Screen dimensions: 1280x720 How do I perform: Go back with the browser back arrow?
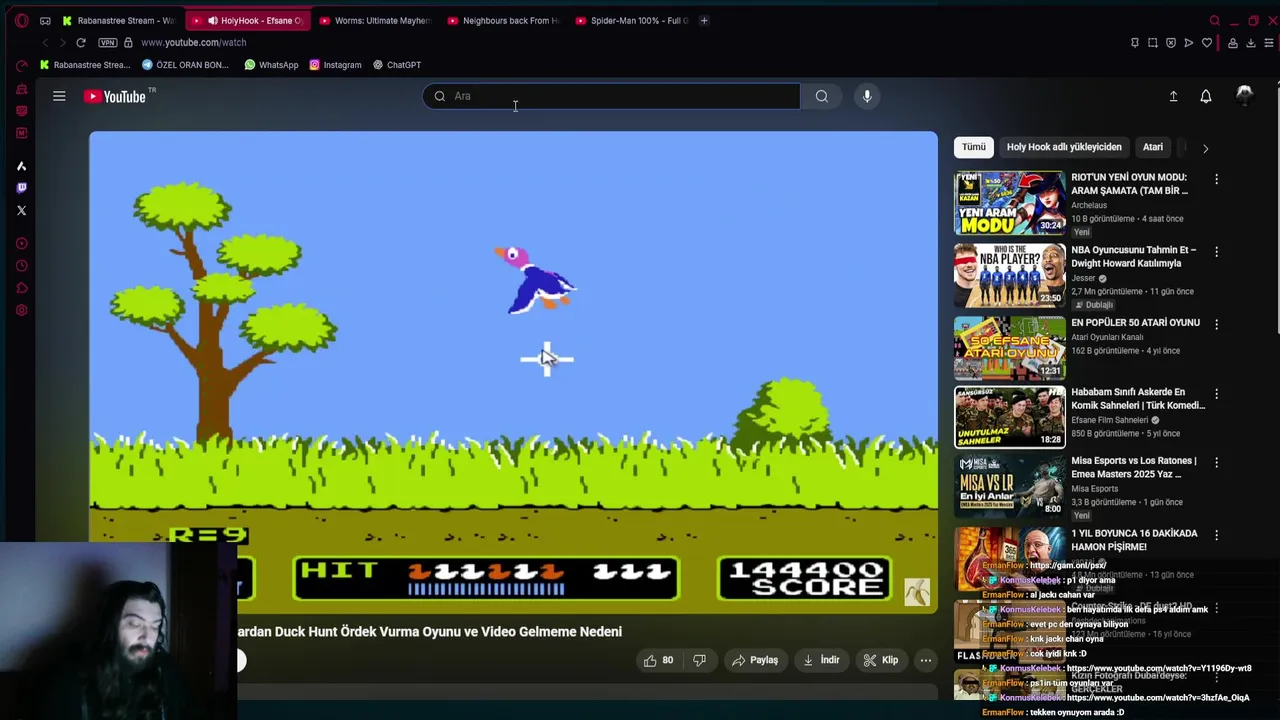tap(45, 42)
